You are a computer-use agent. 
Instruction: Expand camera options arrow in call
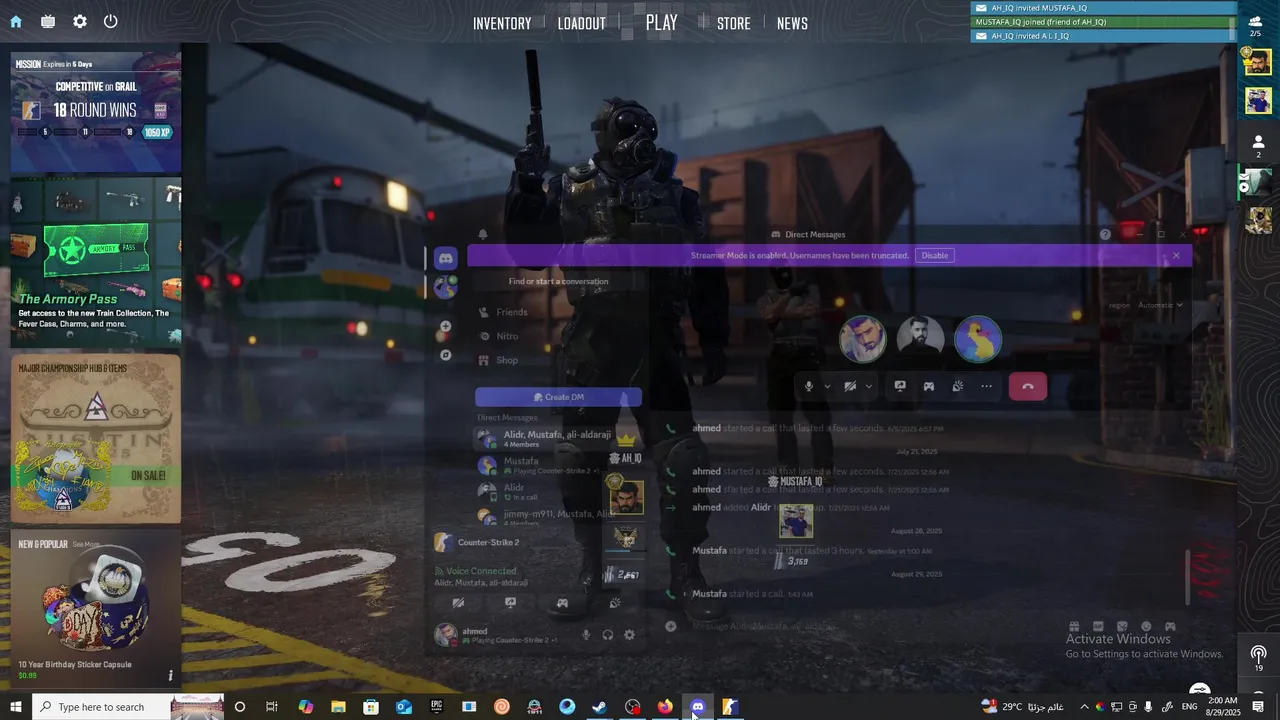pyautogui.click(x=868, y=386)
